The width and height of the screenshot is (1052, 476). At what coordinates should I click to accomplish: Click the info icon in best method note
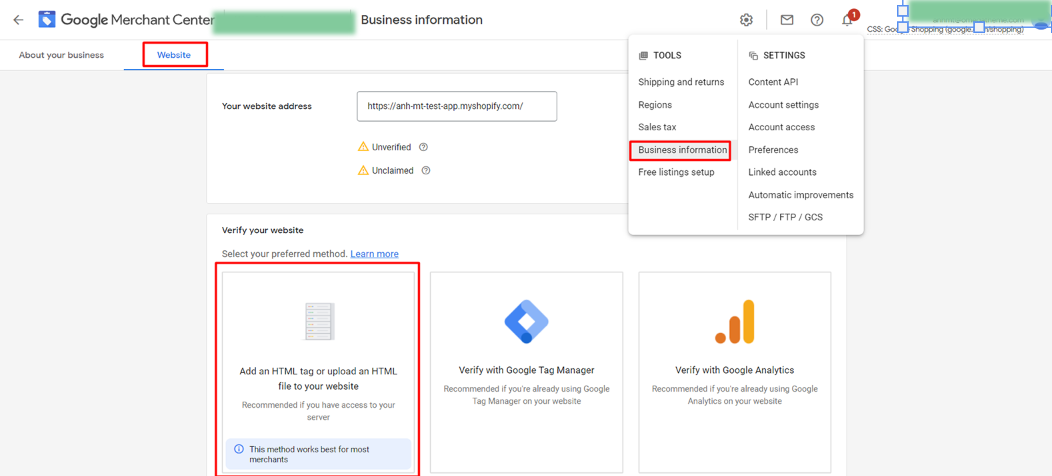point(239,449)
